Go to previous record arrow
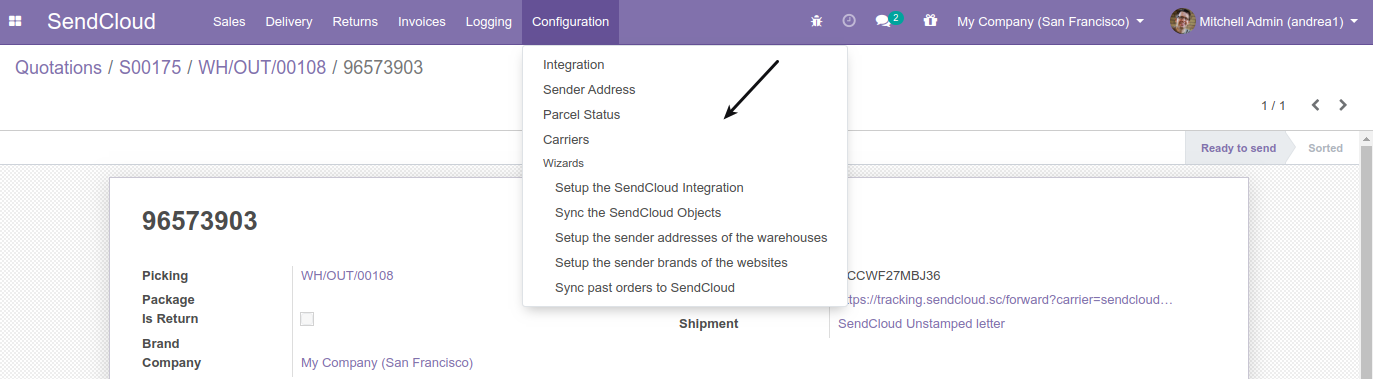Image resolution: width=1373 pixels, height=379 pixels. pos(1316,105)
